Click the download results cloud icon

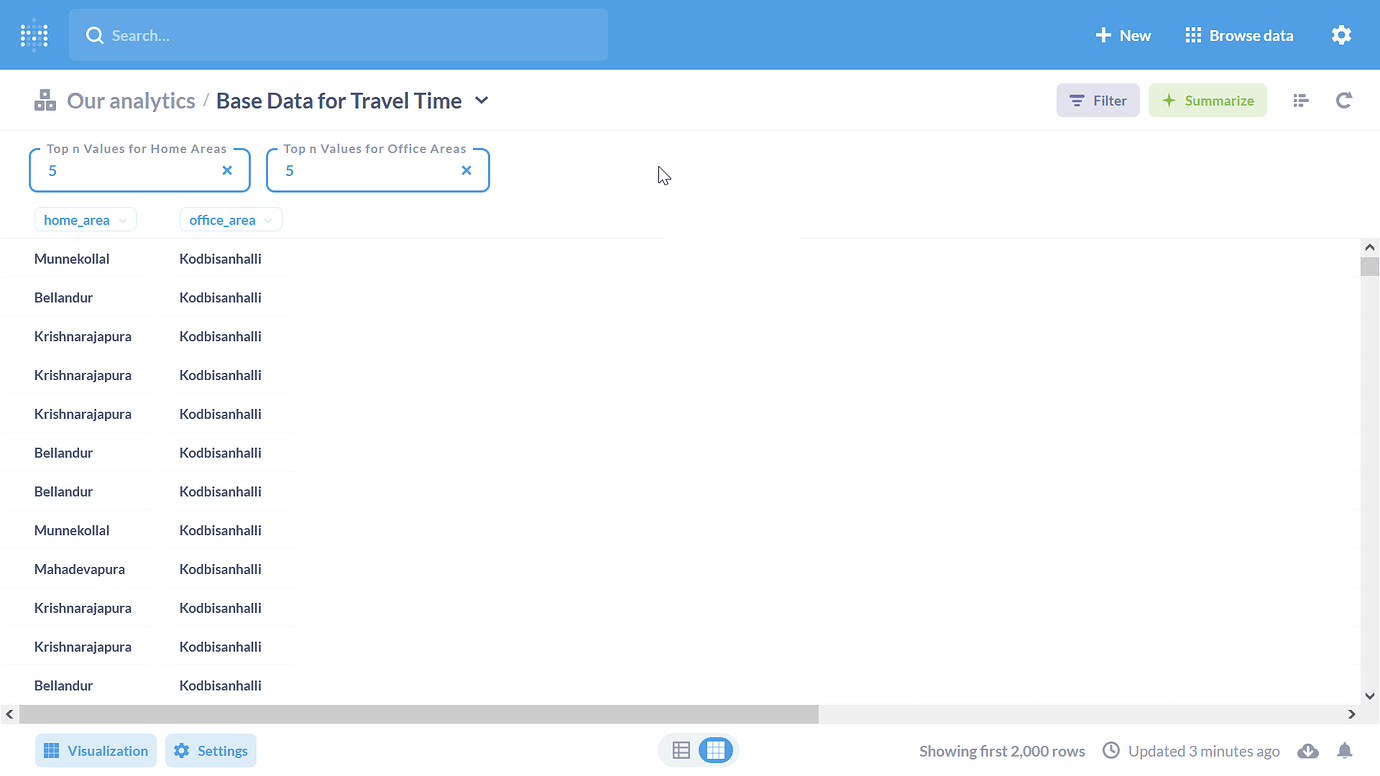pyautogui.click(x=1307, y=751)
